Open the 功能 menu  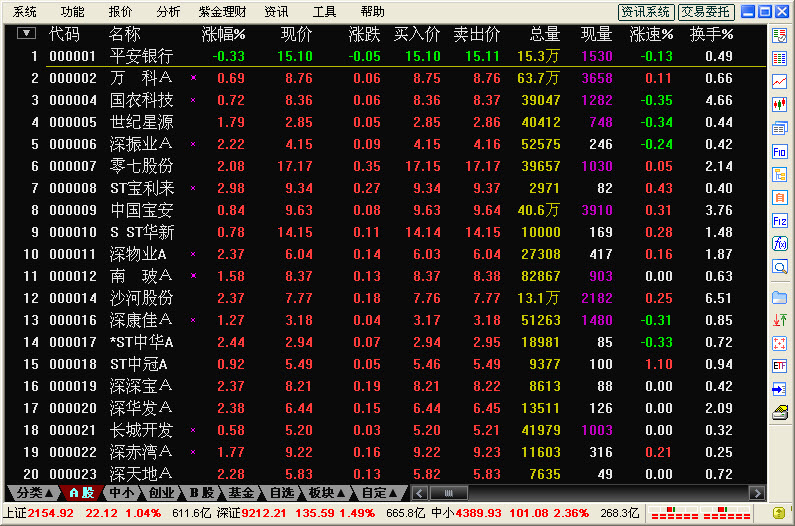(x=73, y=11)
